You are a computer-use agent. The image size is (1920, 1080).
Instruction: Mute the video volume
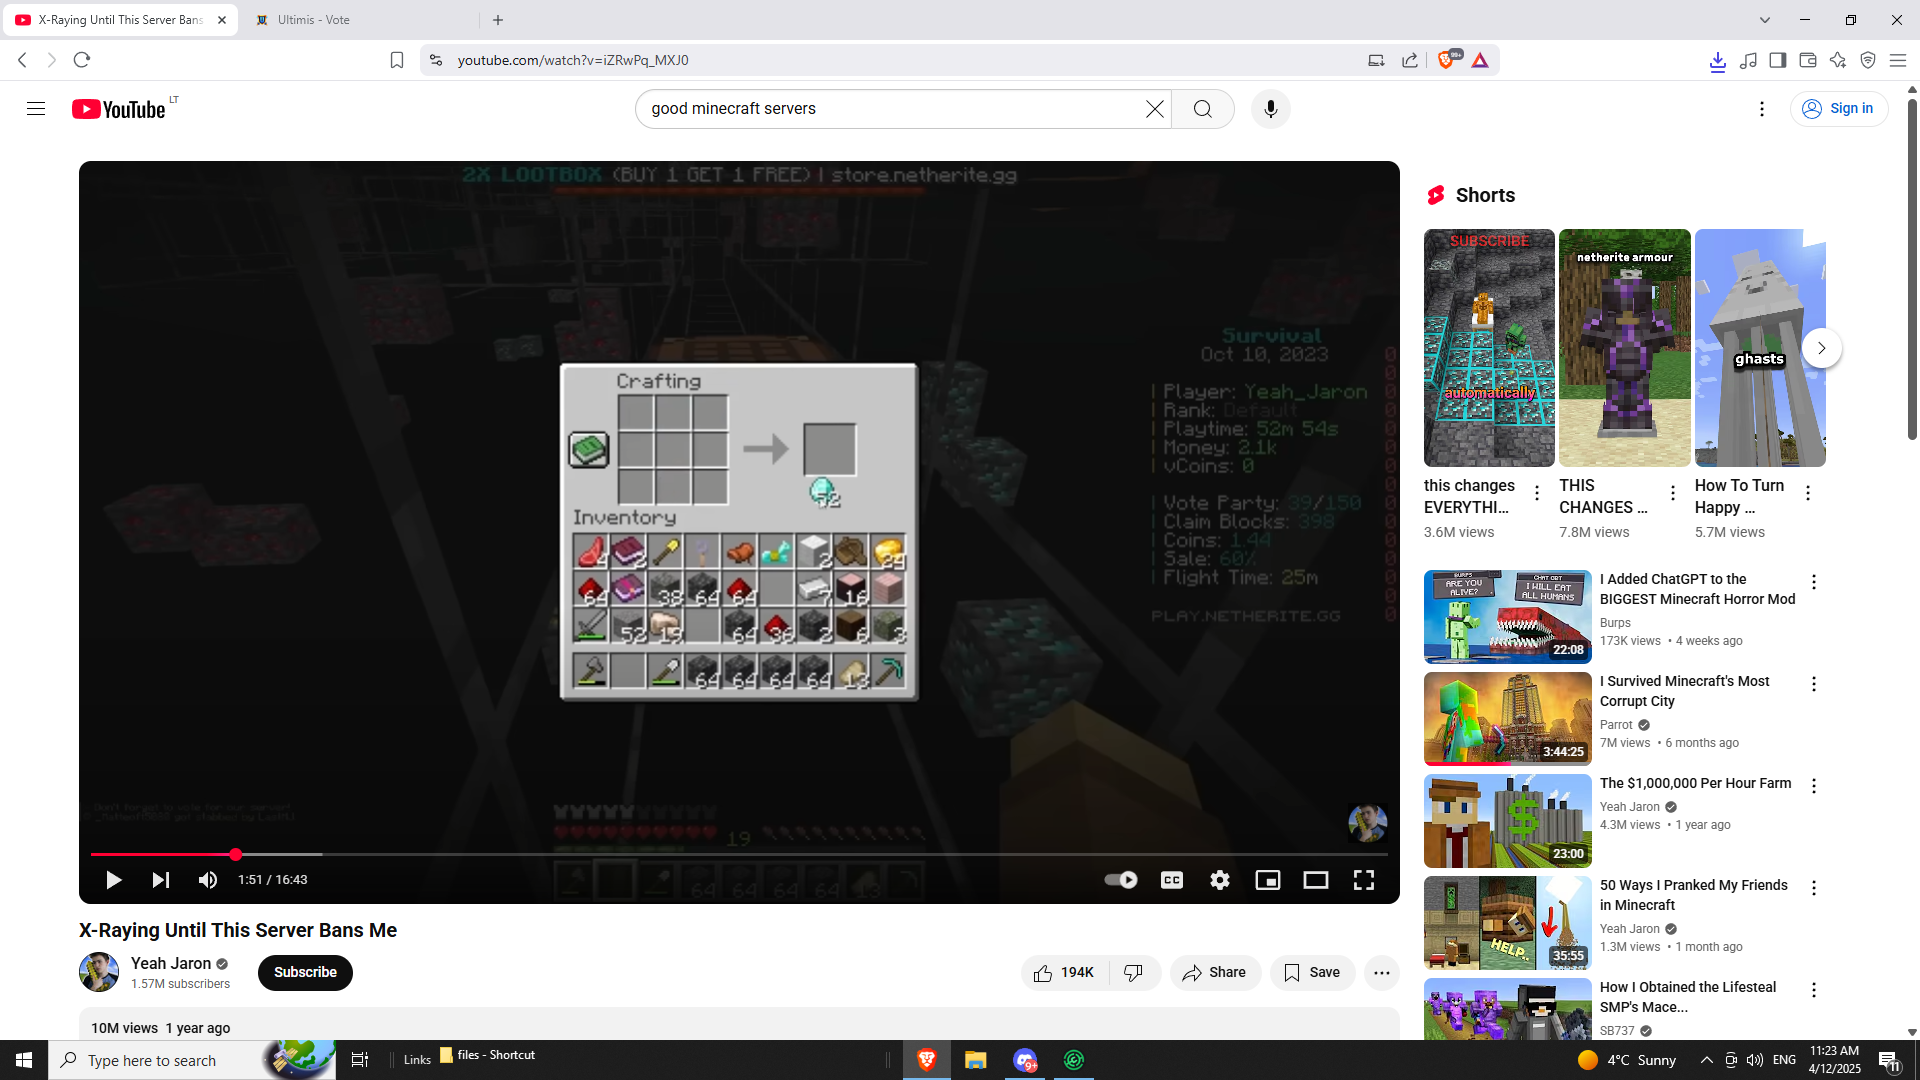click(x=207, y=880)
